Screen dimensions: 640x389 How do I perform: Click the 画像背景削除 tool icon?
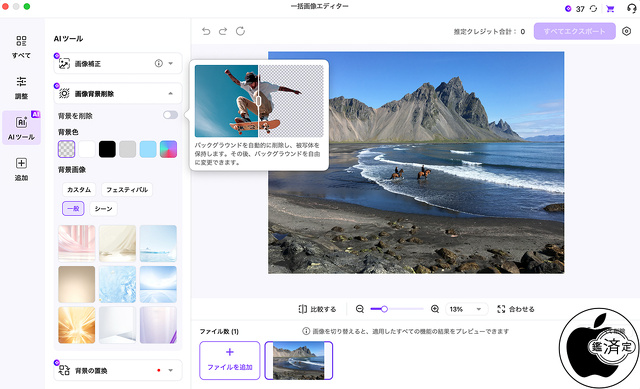coord(64,94)
